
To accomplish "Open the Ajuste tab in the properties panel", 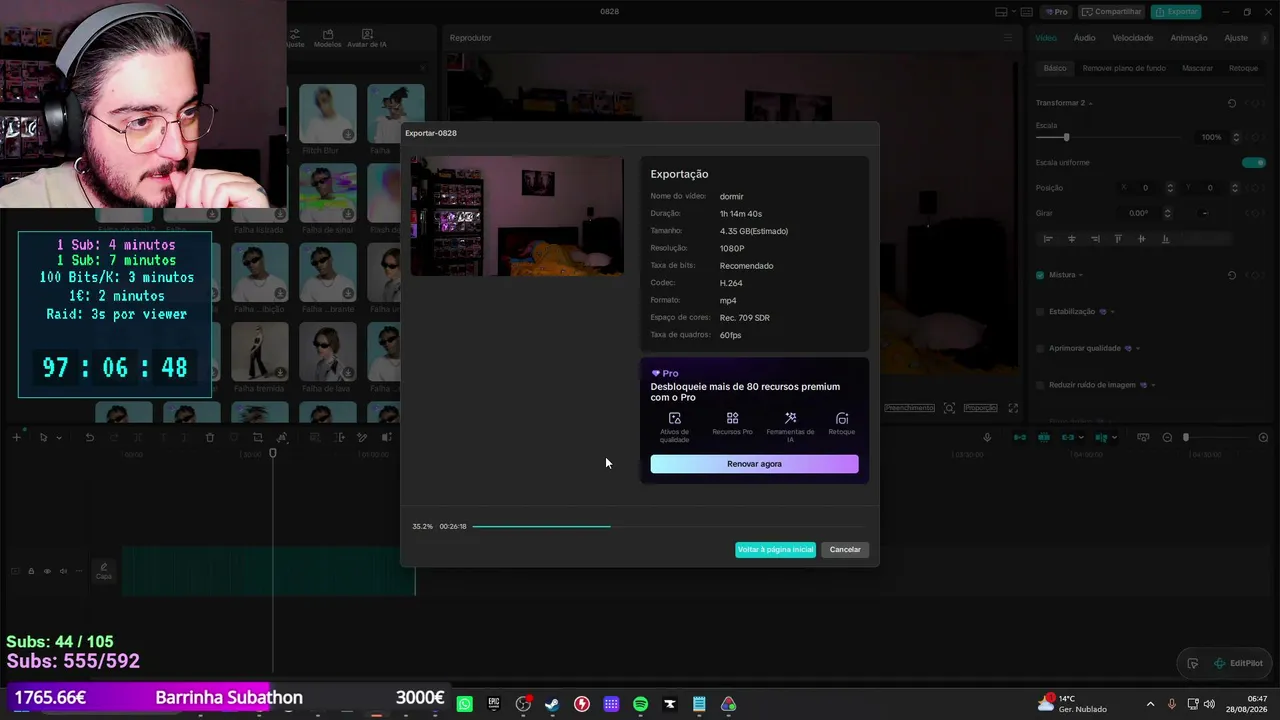I will point(1236,38).
